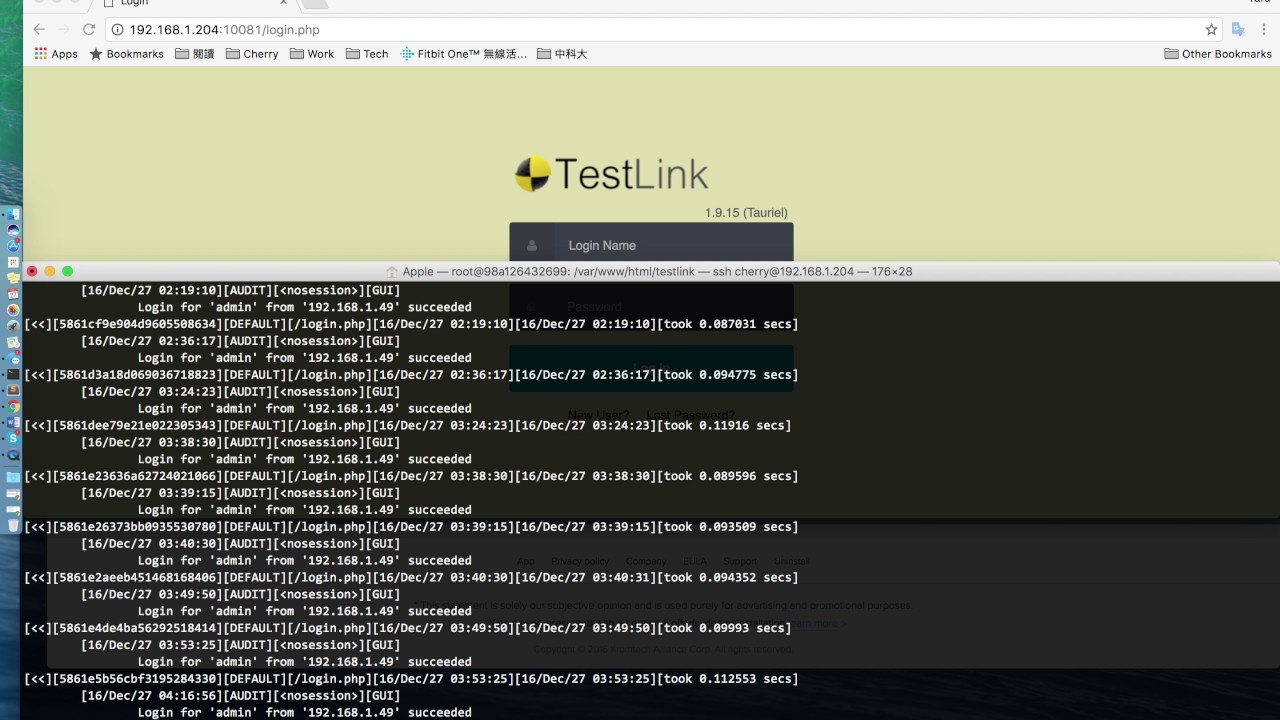Select terminal line with took 0.094775 secs
Image resolution: width=1280 pixels, height=720 pixels.
click(x=411, y=375)
